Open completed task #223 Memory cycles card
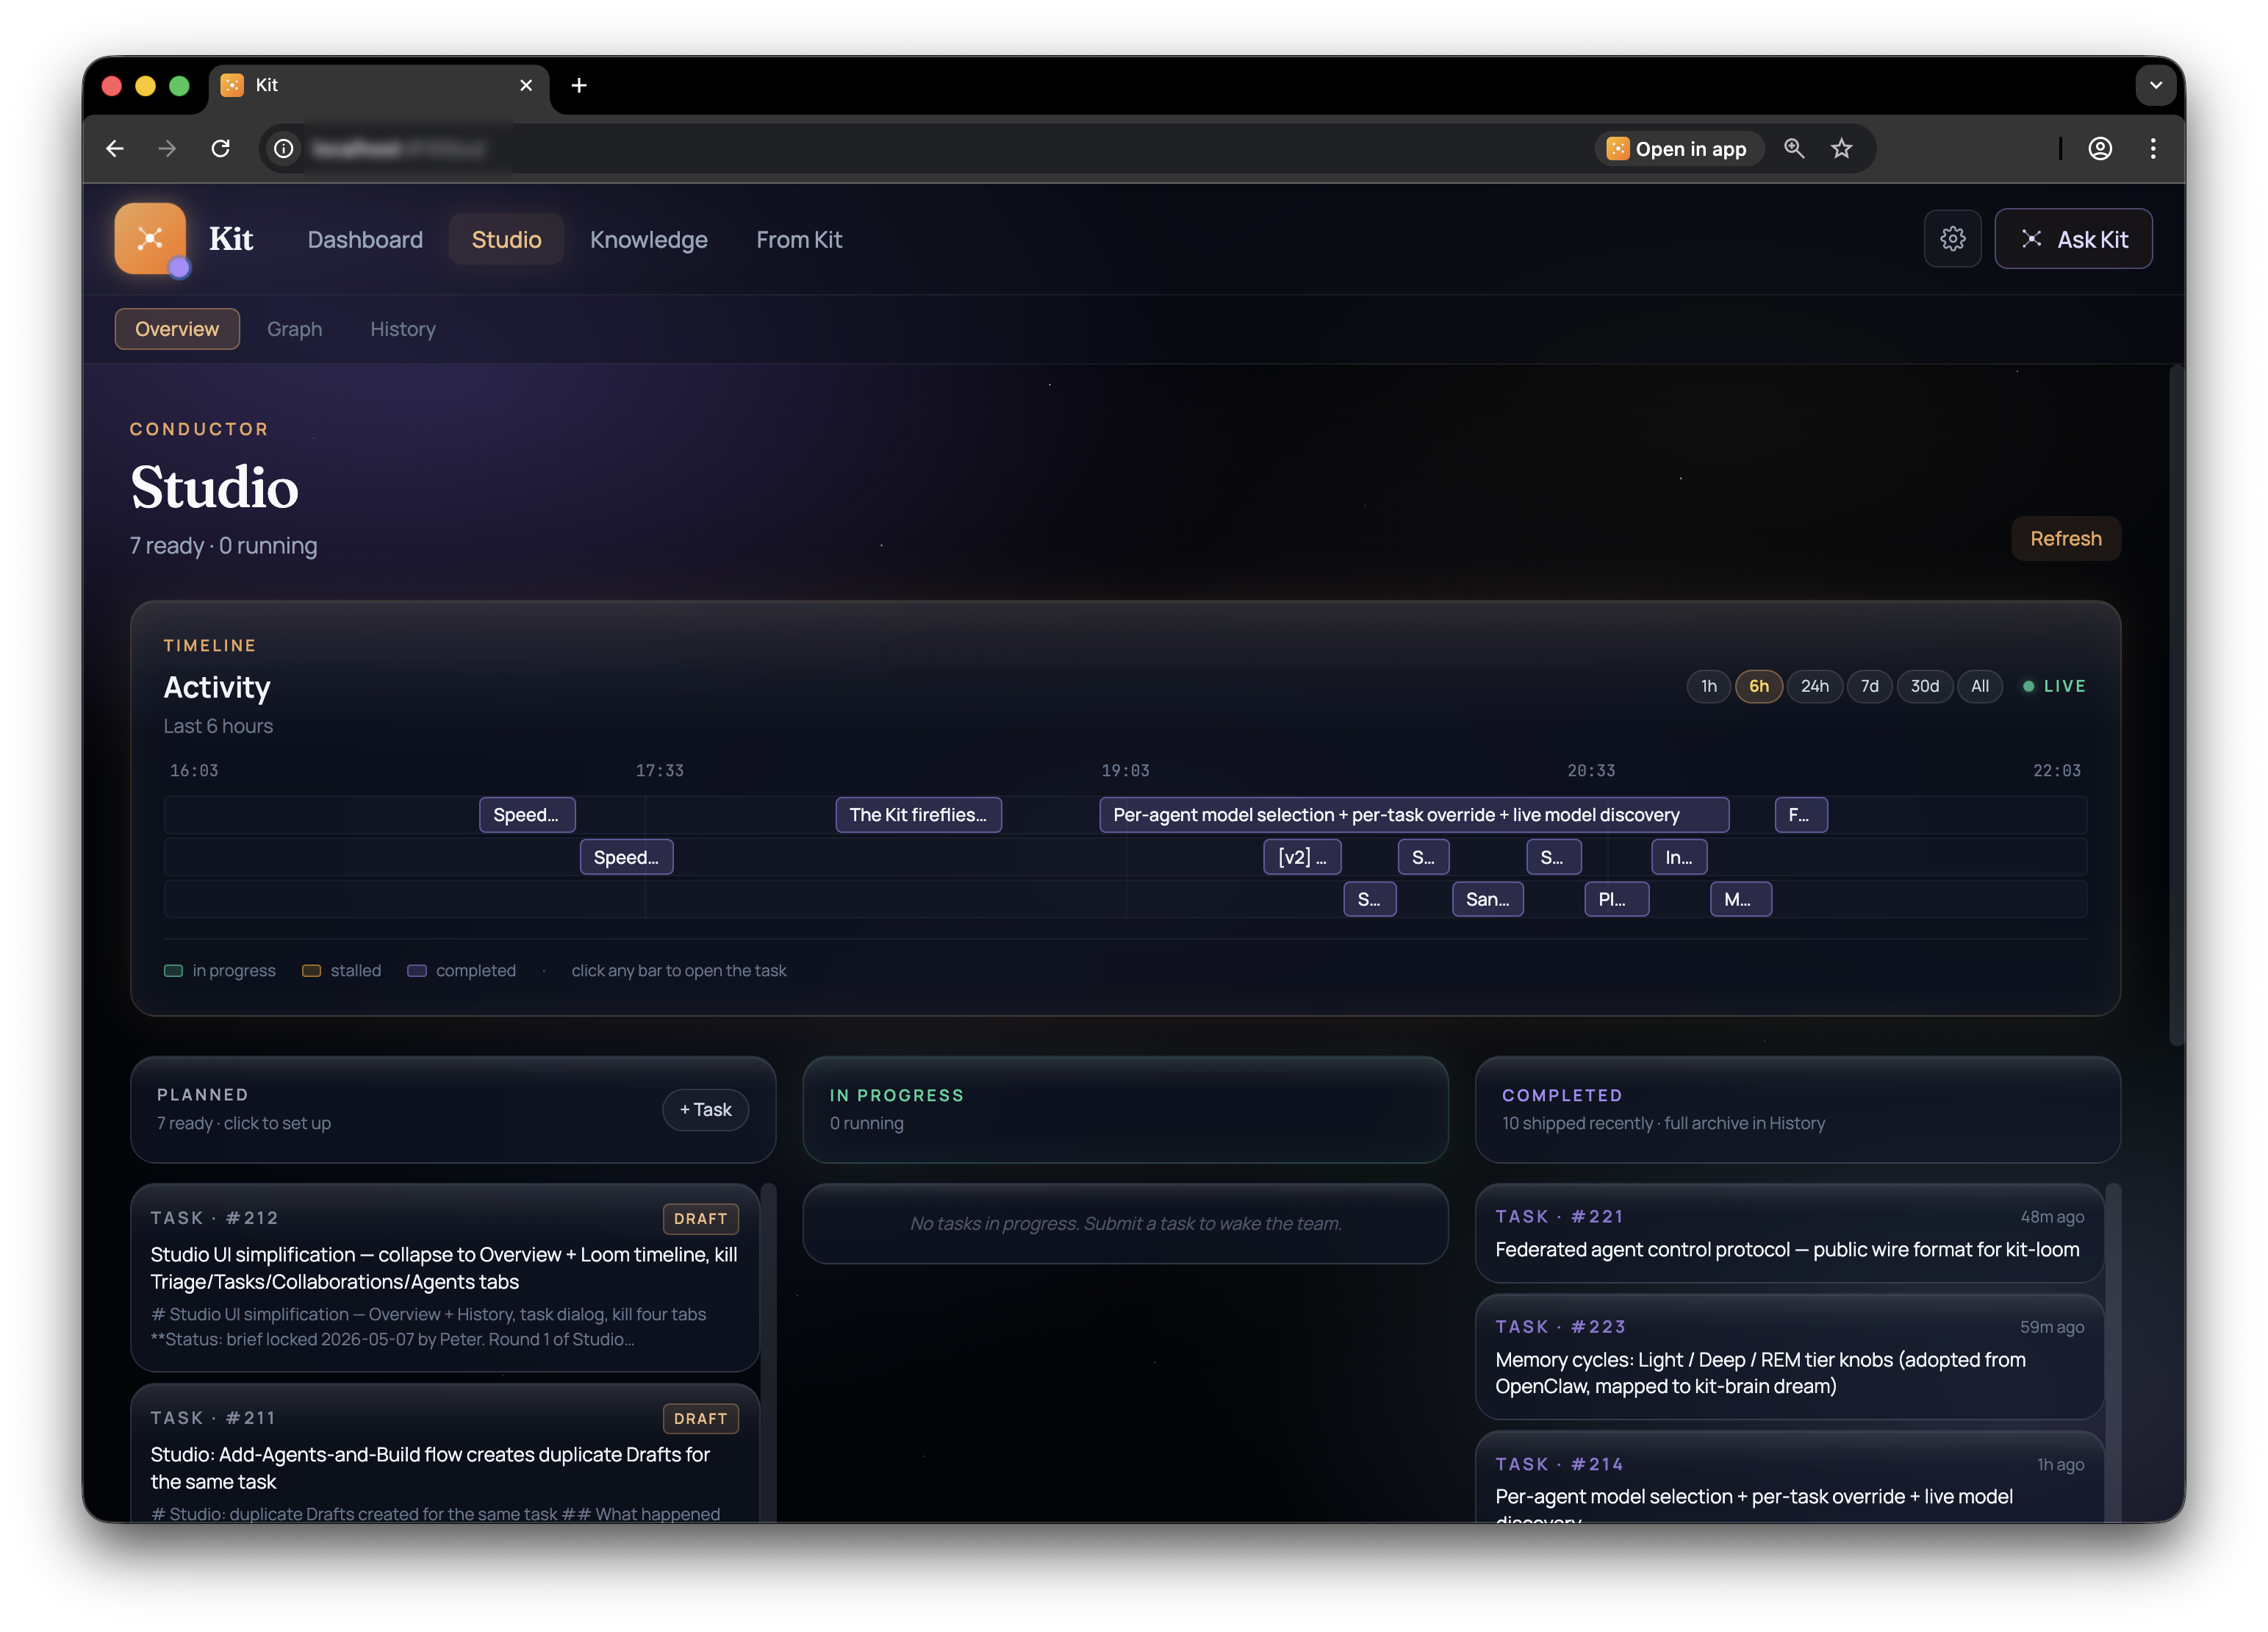 point(1789,1357)
